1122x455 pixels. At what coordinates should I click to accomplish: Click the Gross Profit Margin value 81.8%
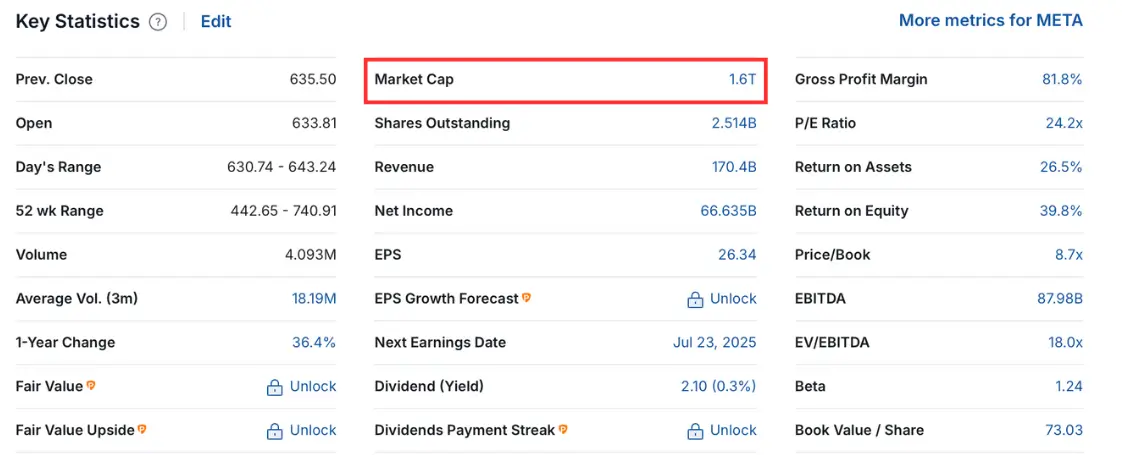pos(1062,79)
